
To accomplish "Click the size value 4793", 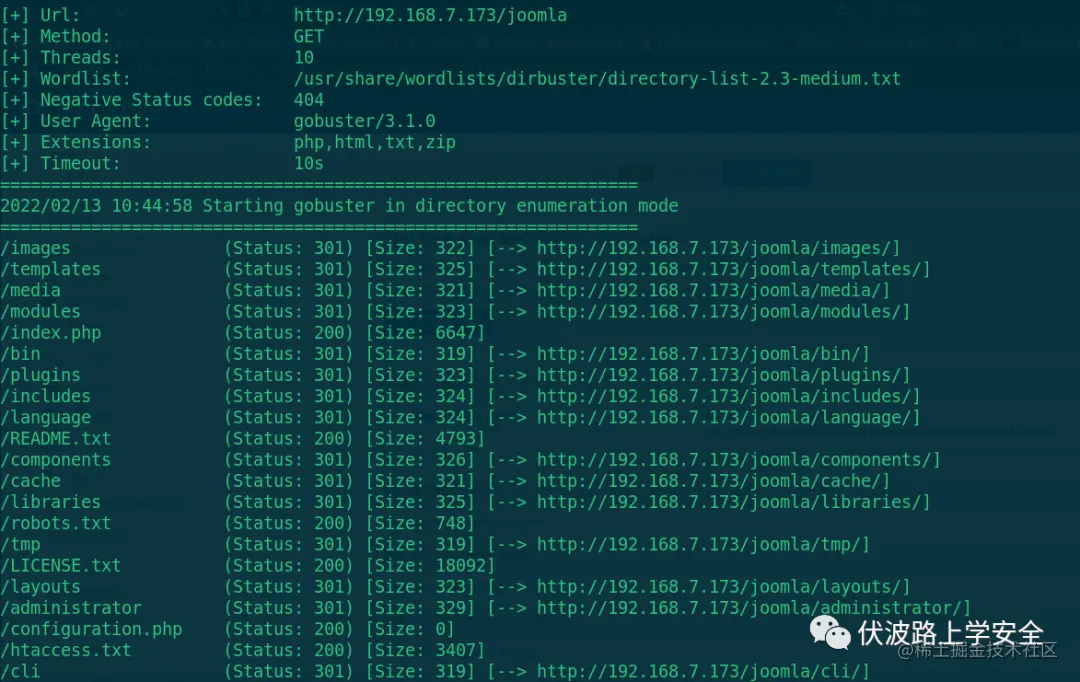I will click(455, 439).
